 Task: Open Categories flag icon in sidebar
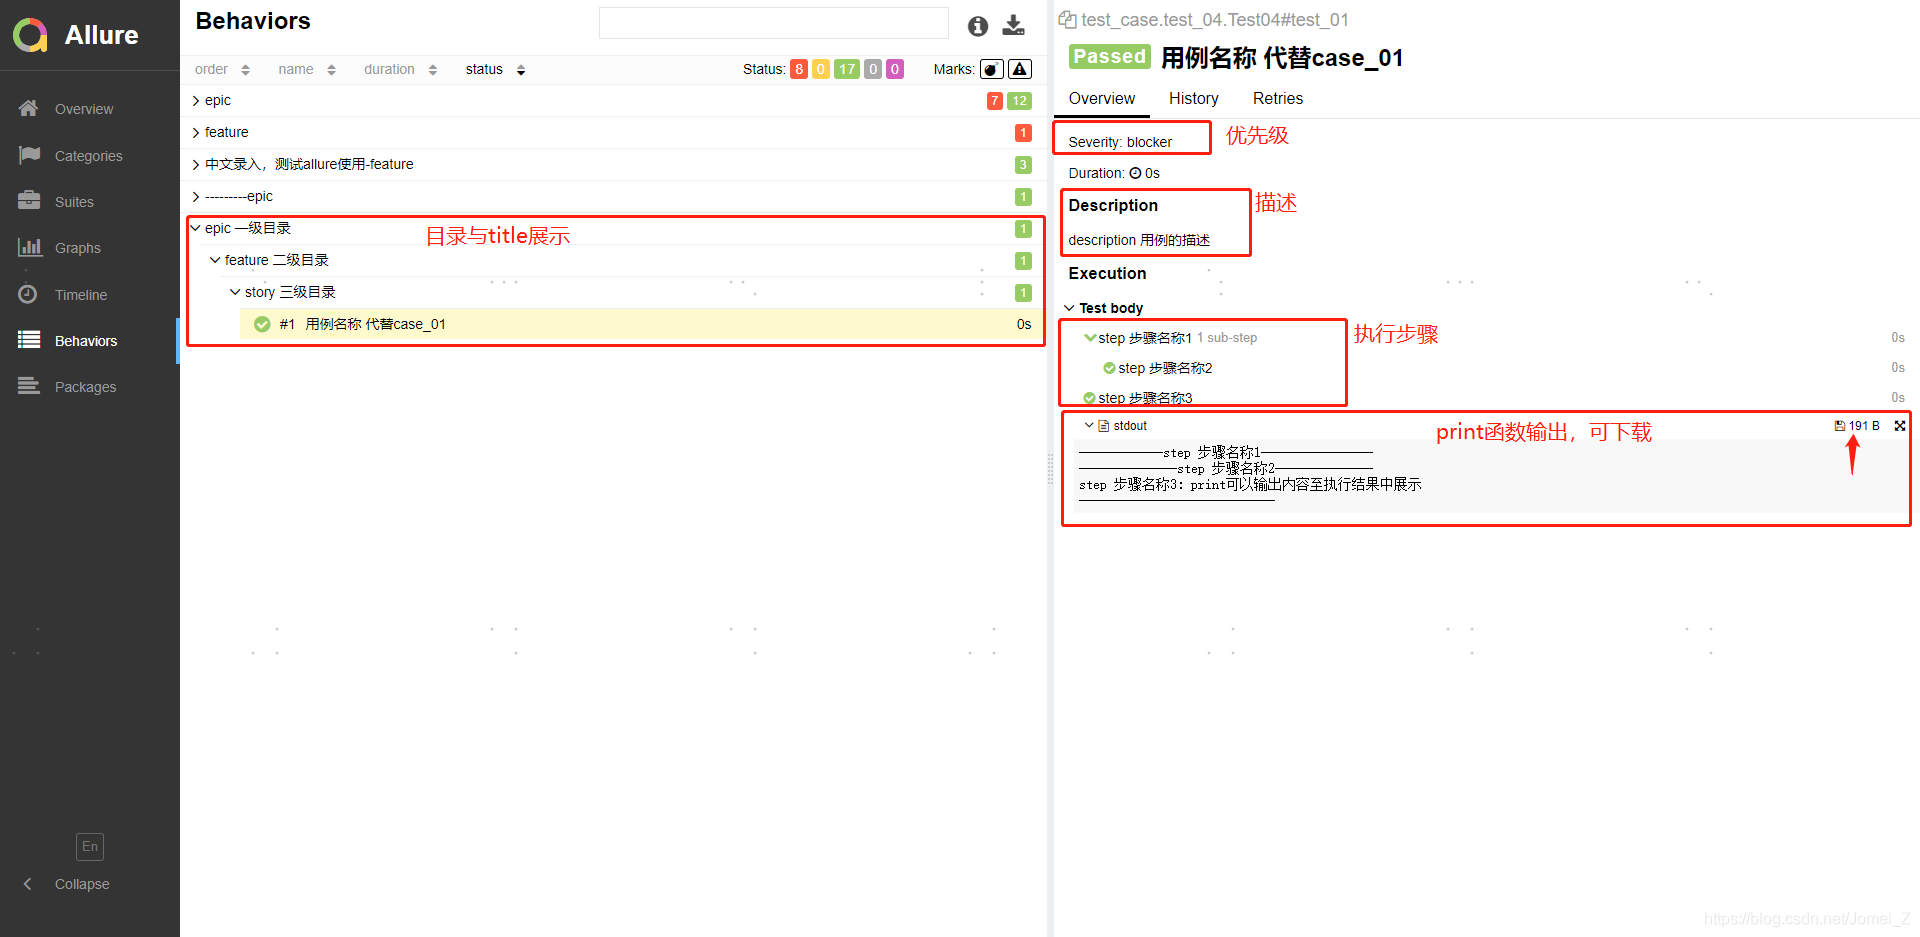tap(29, 155)
